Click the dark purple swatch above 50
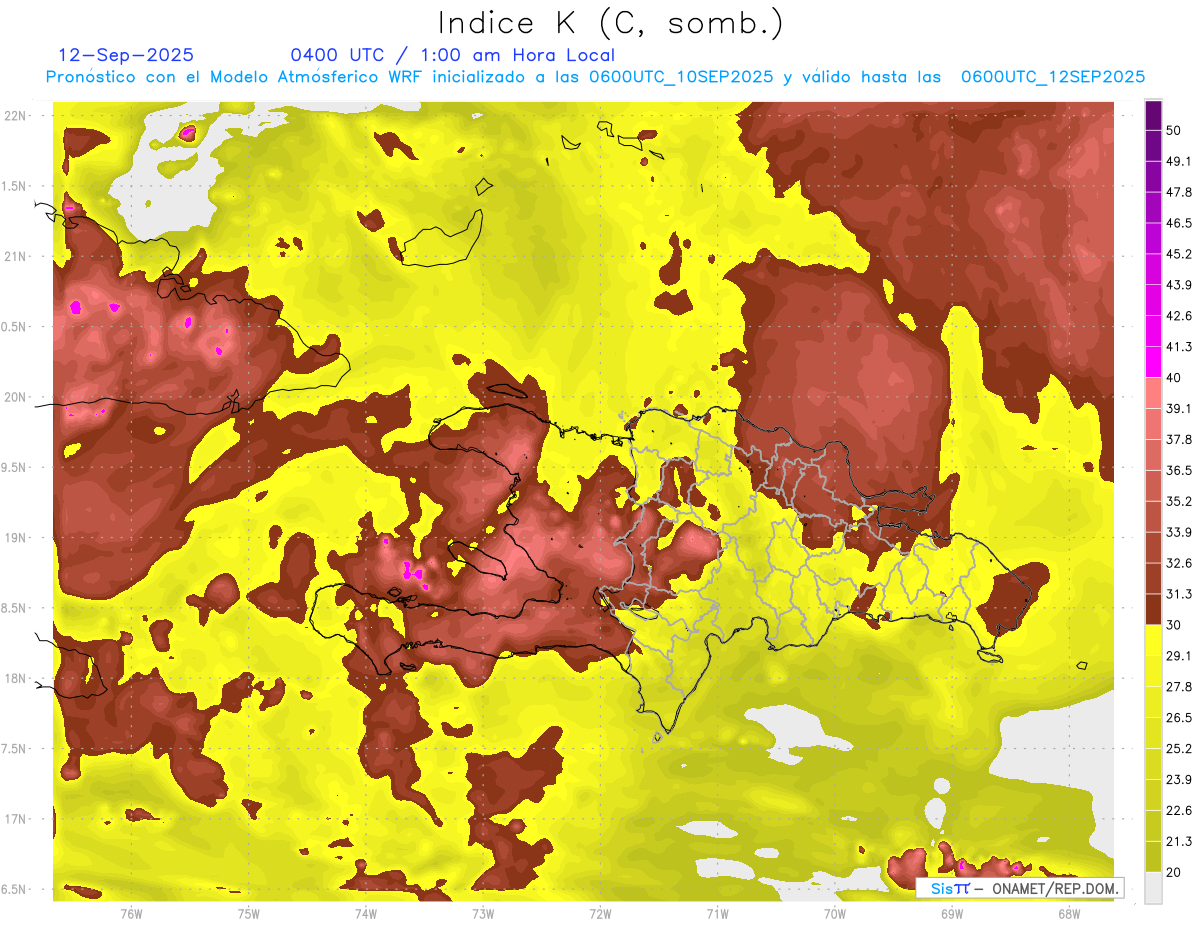Screen dimensions: 1200x927 [1153, 115]
